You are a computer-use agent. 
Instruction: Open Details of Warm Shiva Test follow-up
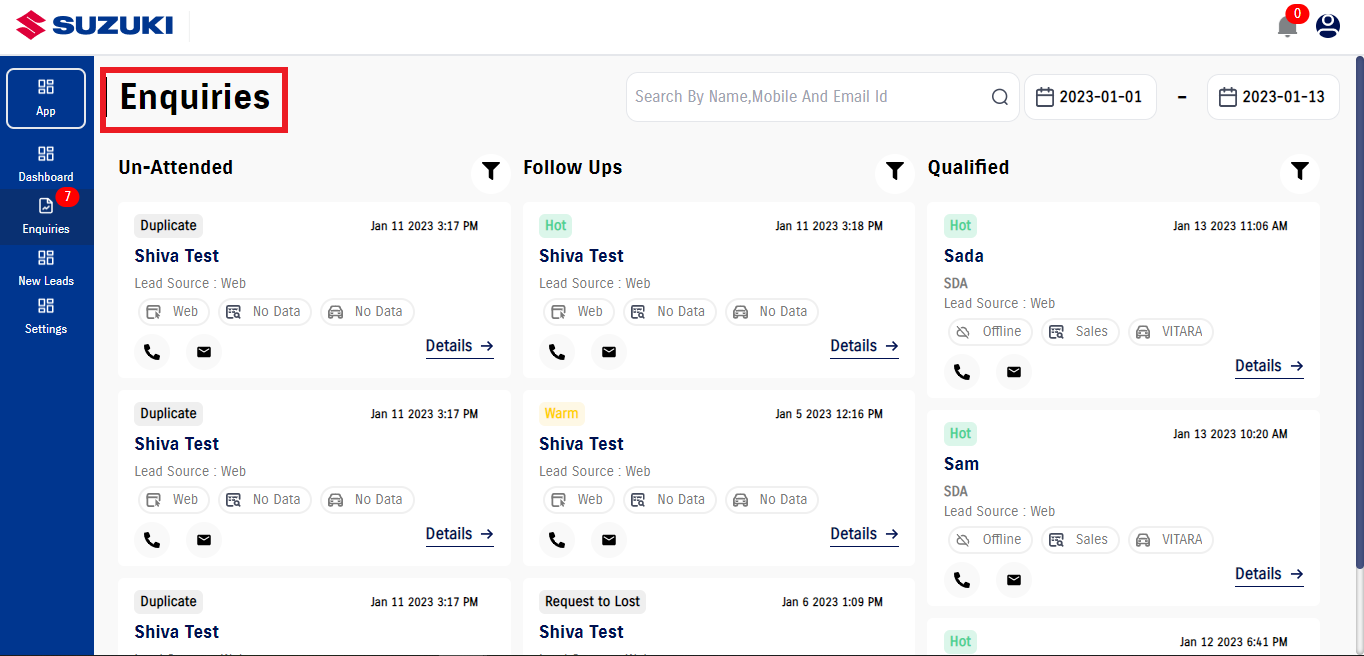coord(864,535)
